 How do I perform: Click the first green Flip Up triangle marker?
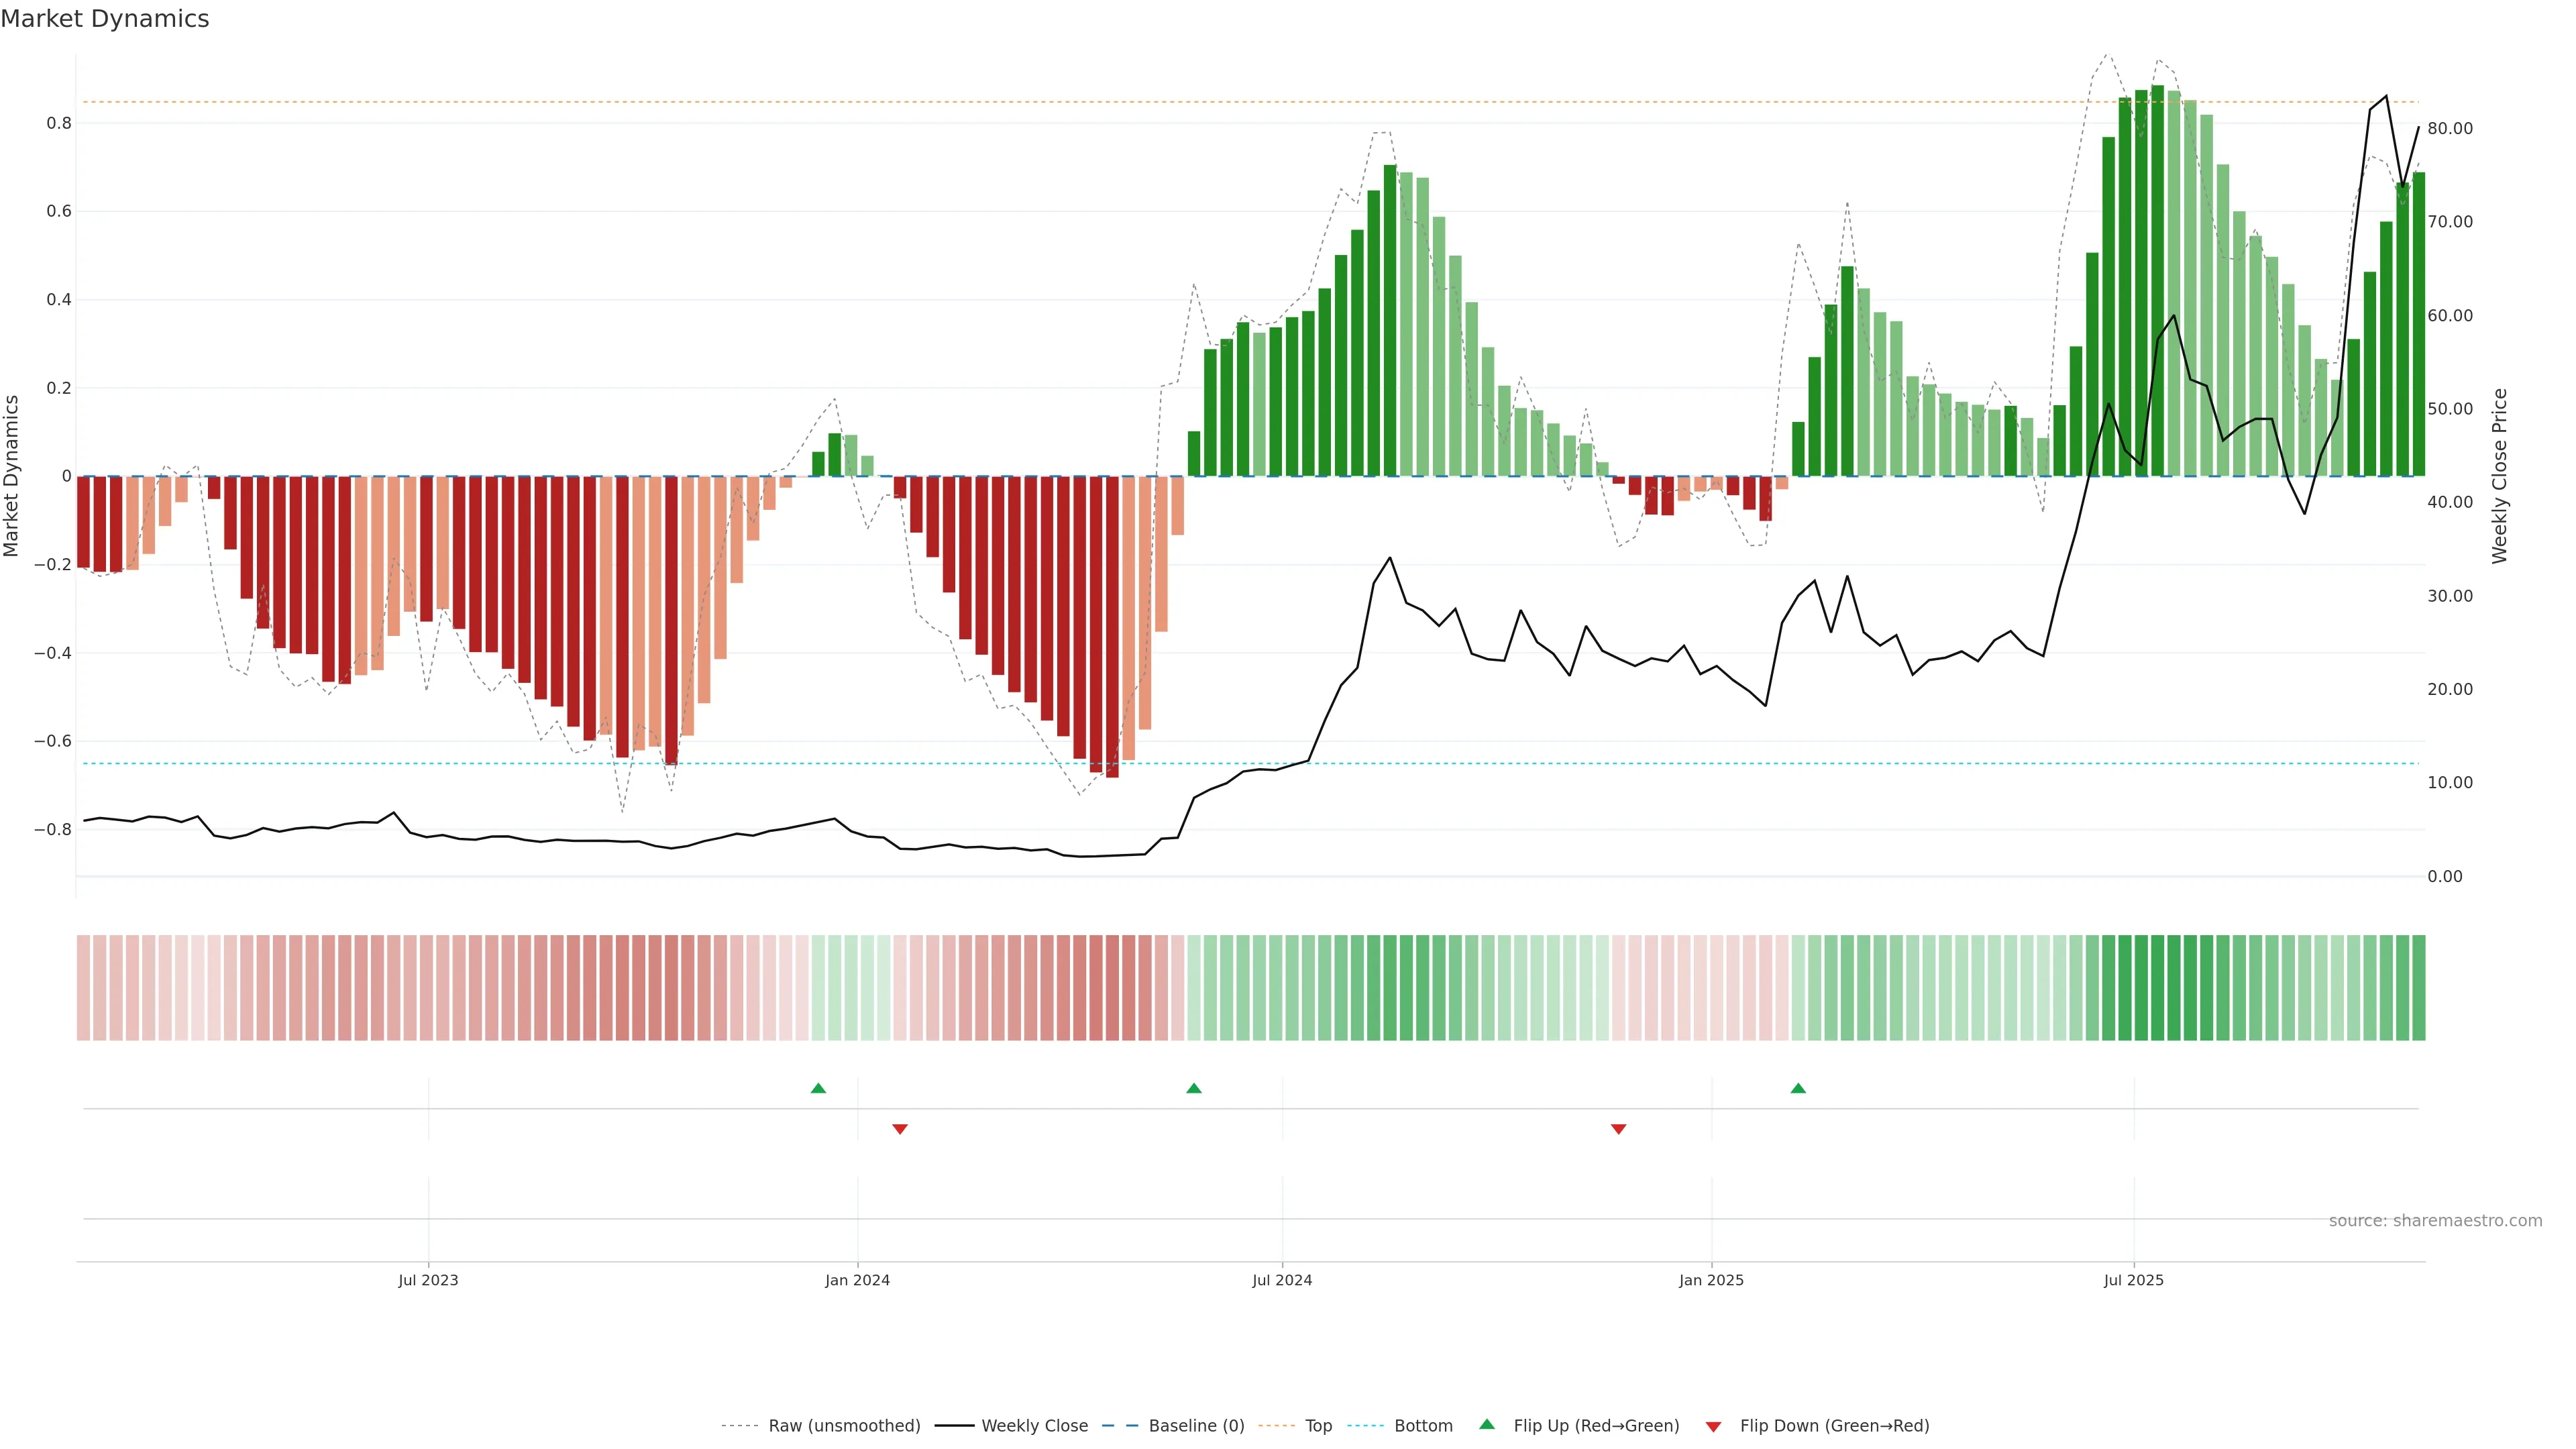818,1088
